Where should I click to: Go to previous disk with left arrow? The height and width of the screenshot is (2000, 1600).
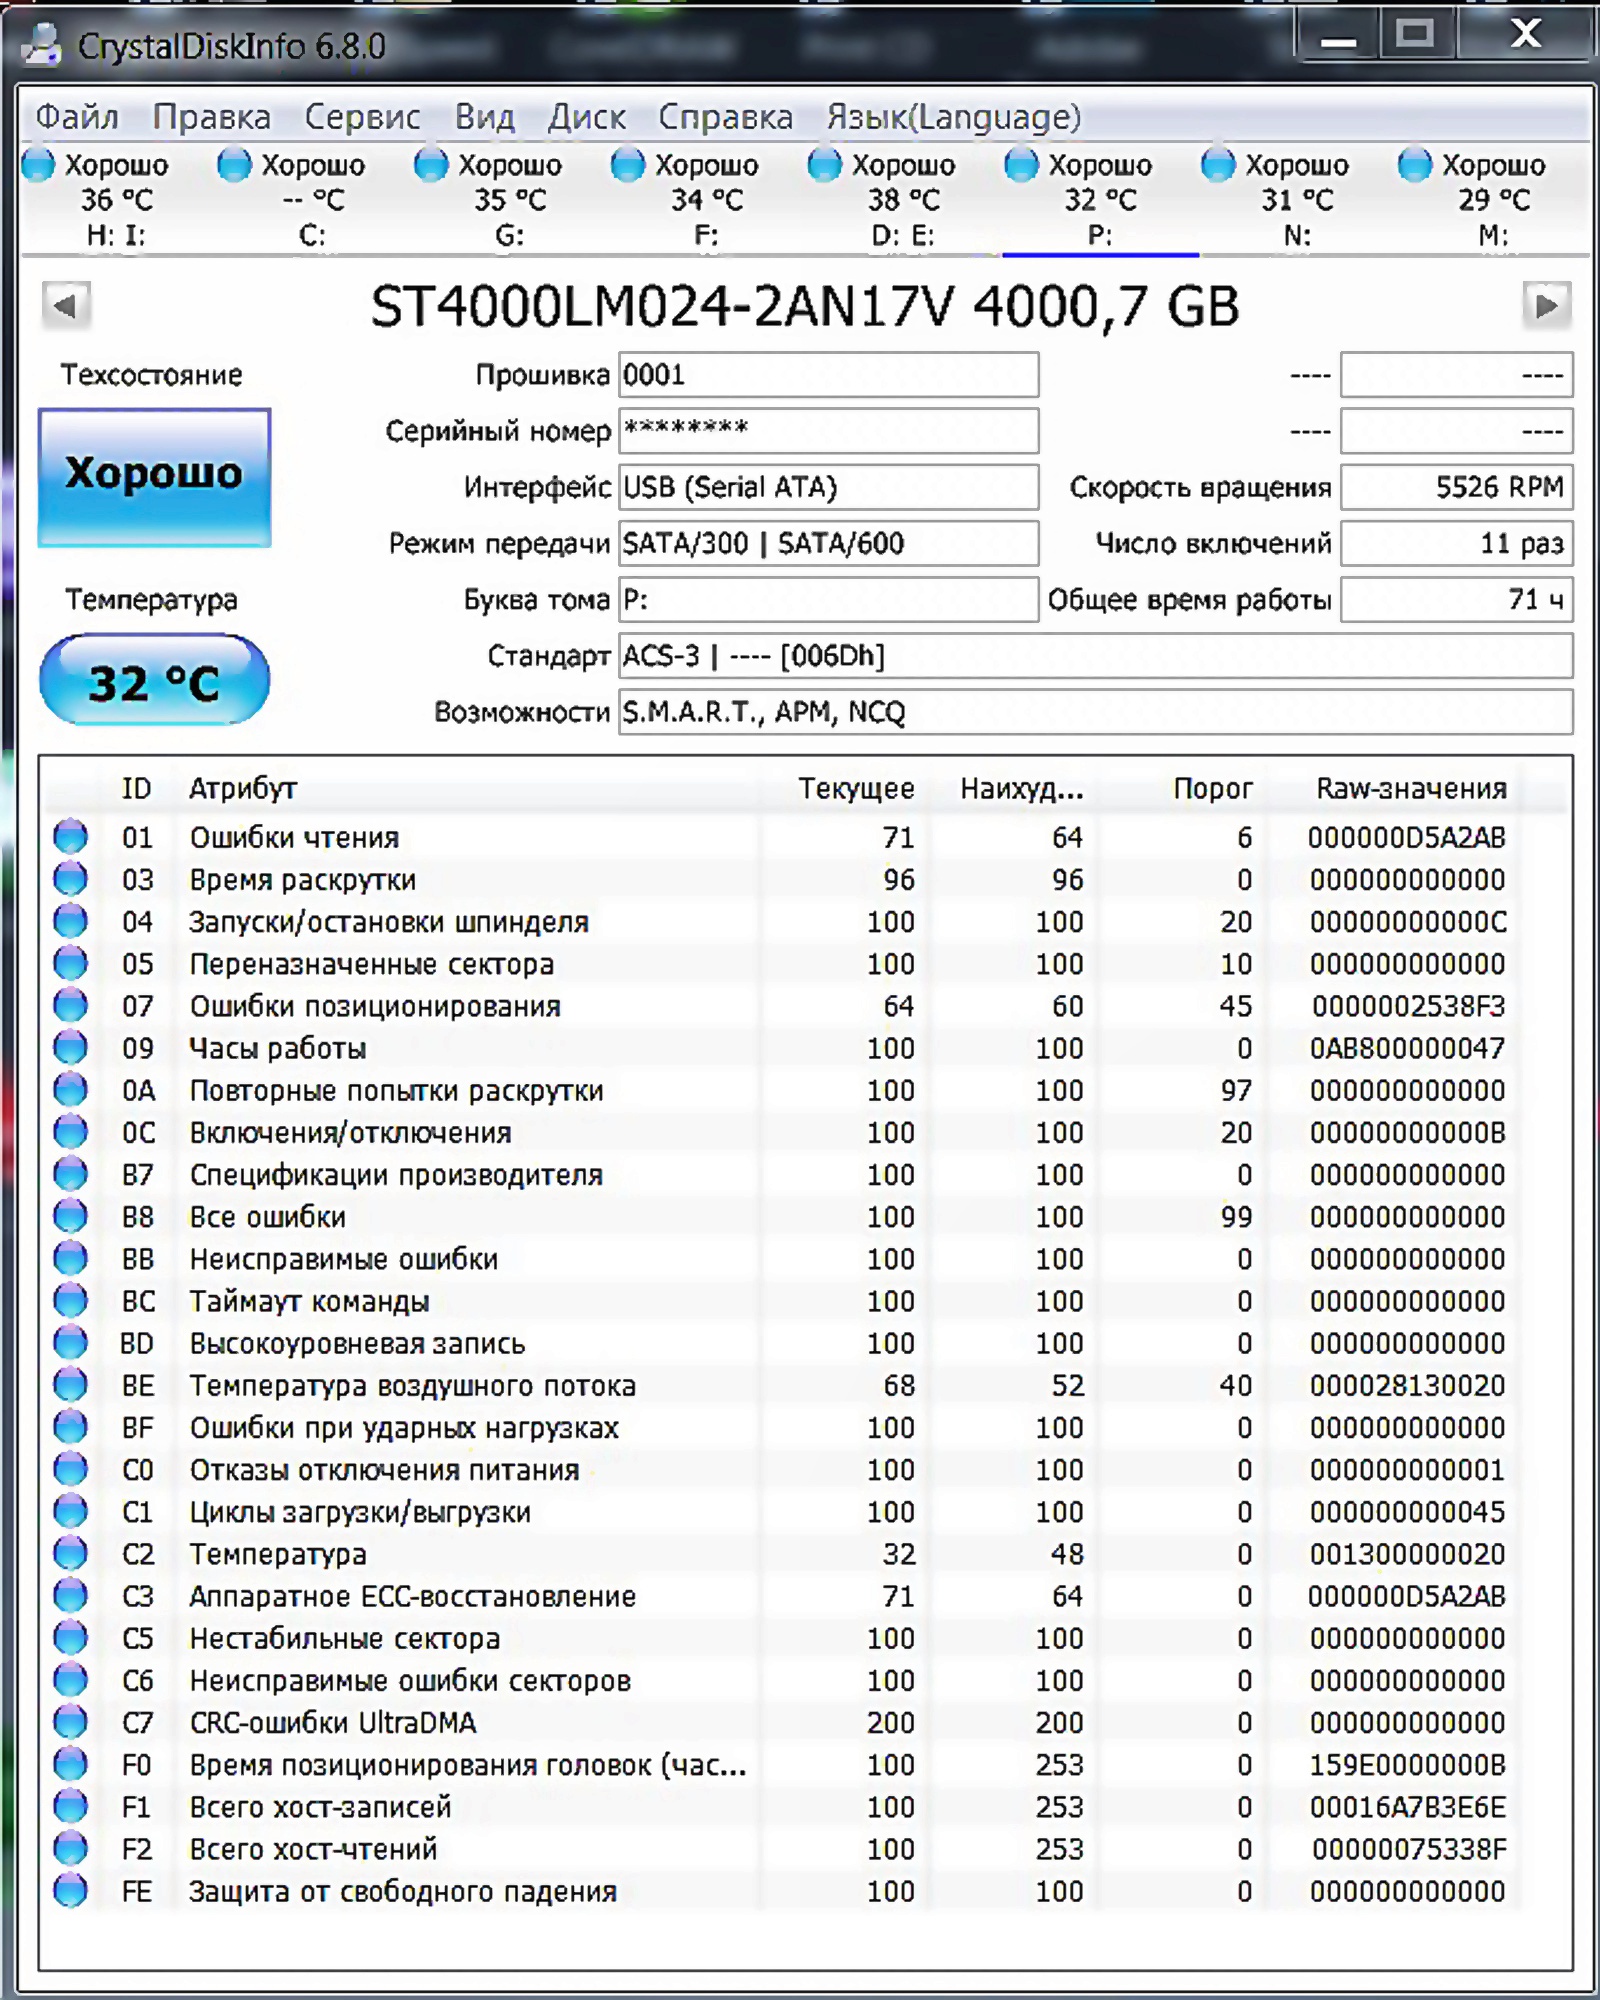click(66, 305)
